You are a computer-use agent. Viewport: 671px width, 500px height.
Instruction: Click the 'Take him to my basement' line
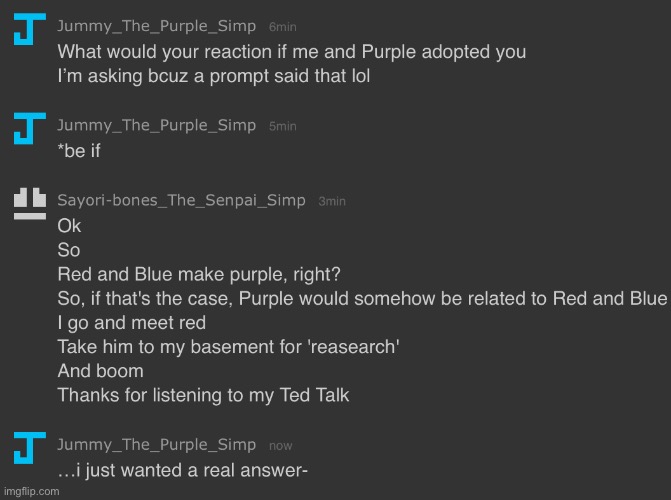pyautogui.click(x=229, y=347)
